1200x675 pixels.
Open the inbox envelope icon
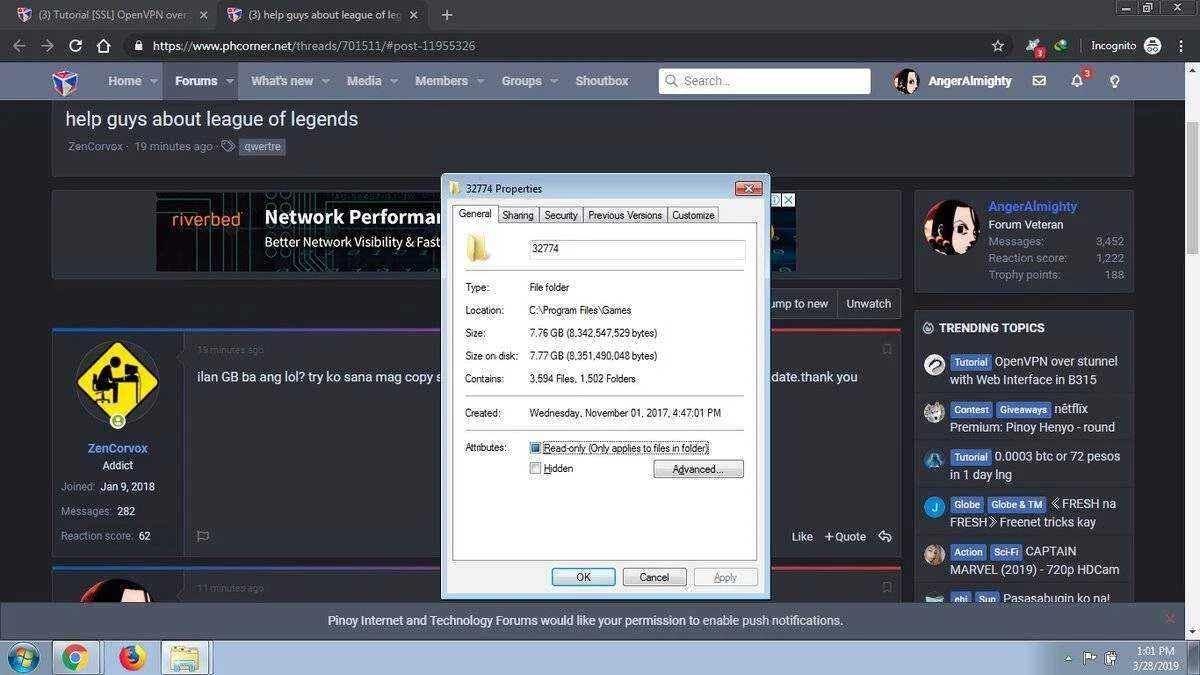[1039, 81]
